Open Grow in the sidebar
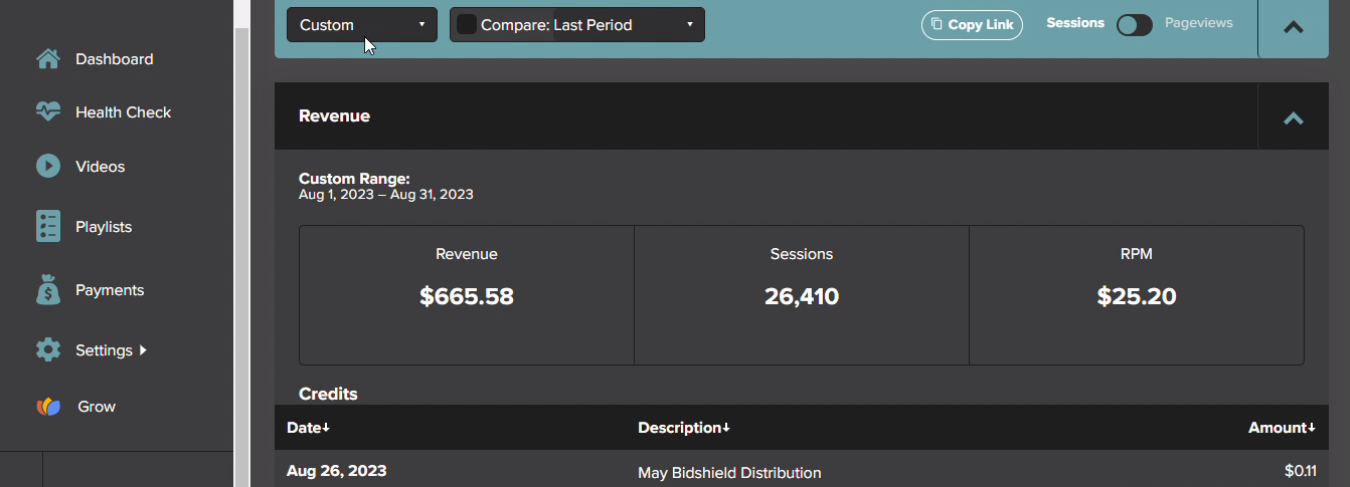Image resolution: width=1350 pixels, height=487 pixels. pyautogui.click(x=96, y=406)
